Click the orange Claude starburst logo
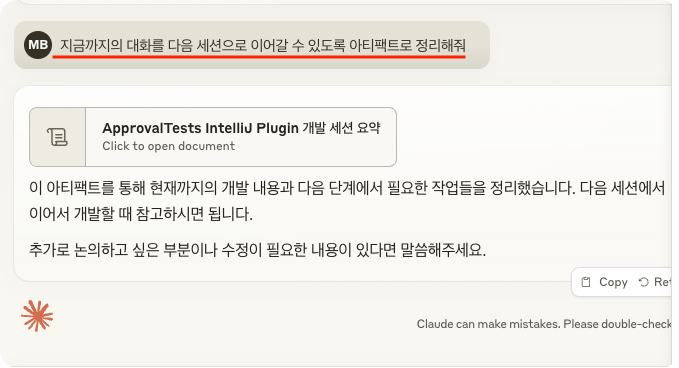This screenshot has width=679, height=368. pos(37,316)
